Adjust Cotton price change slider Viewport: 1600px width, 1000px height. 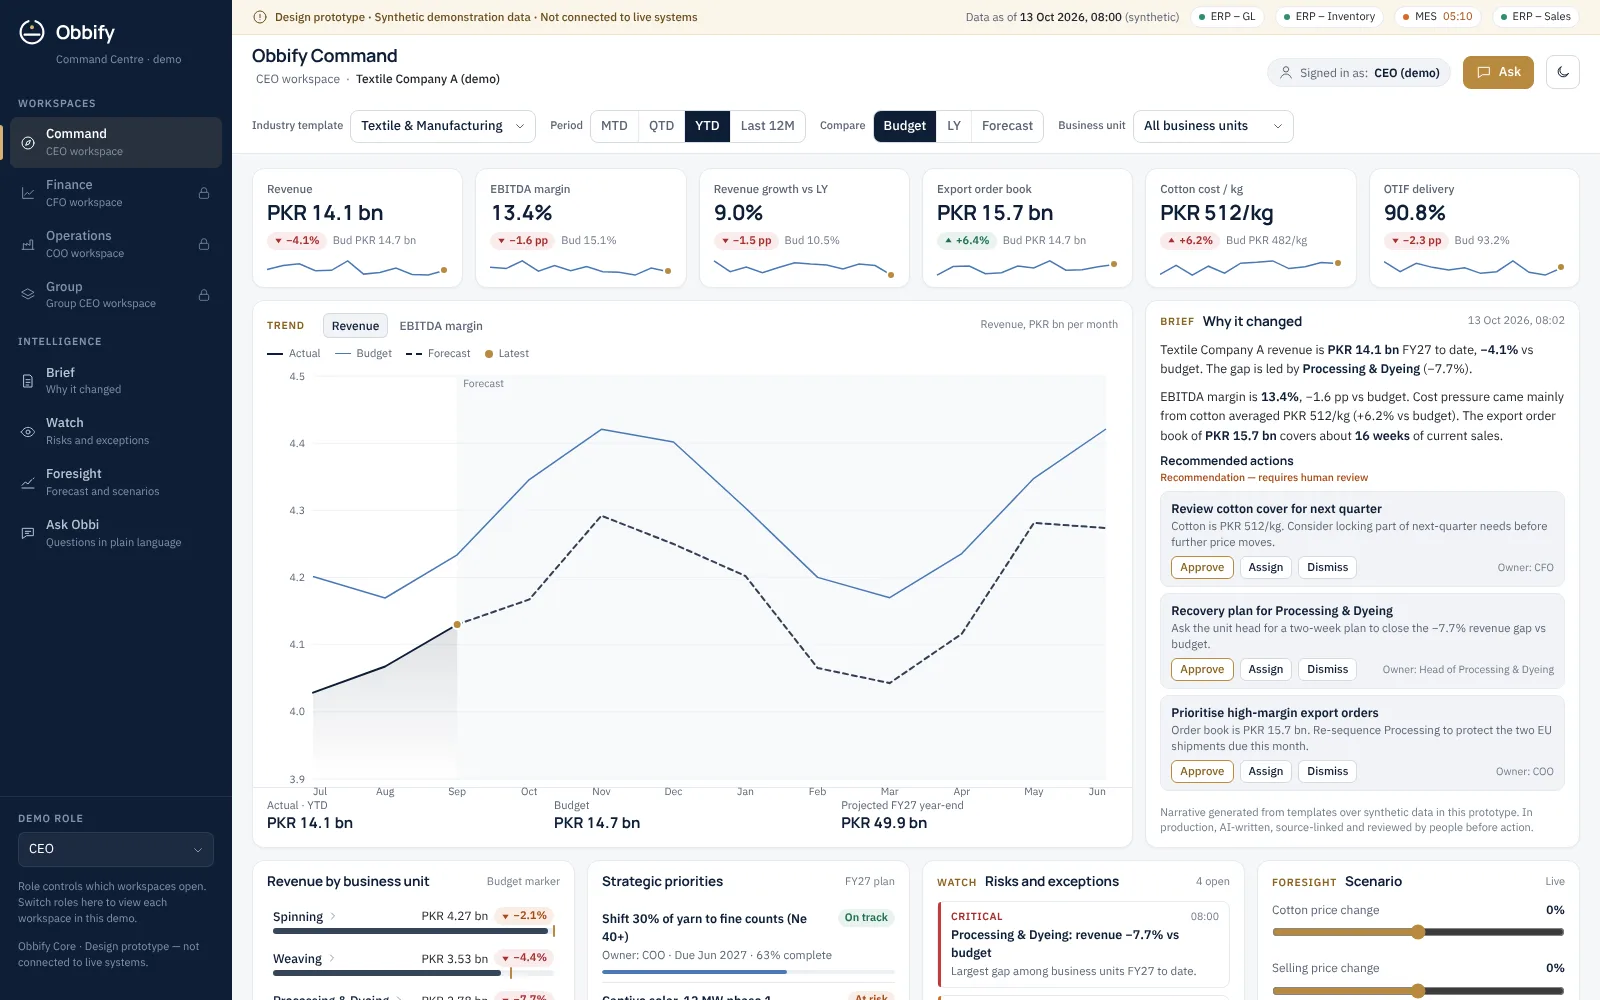(1418, 932)
